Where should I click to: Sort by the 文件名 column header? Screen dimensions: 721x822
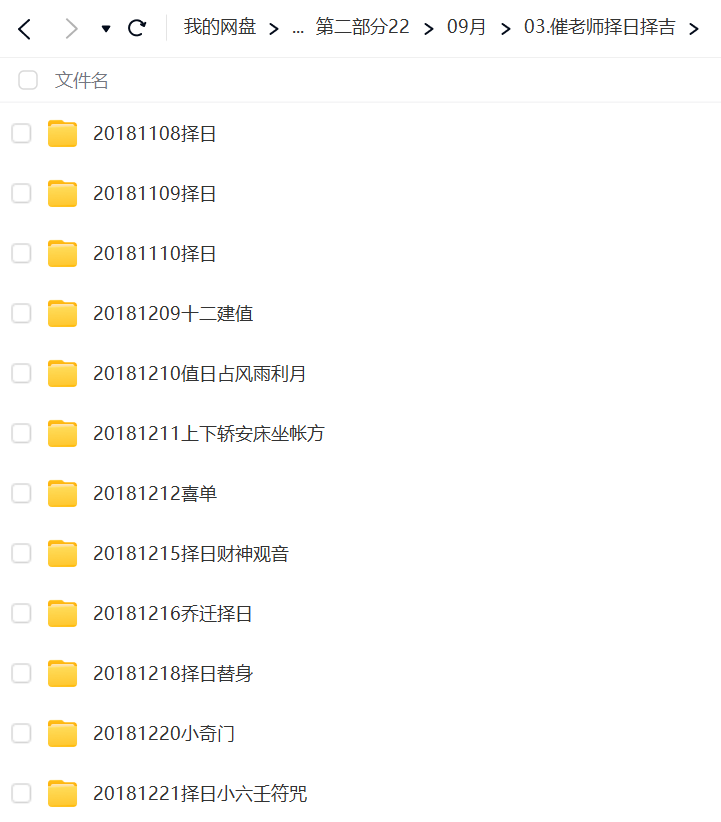click(82, 81)
